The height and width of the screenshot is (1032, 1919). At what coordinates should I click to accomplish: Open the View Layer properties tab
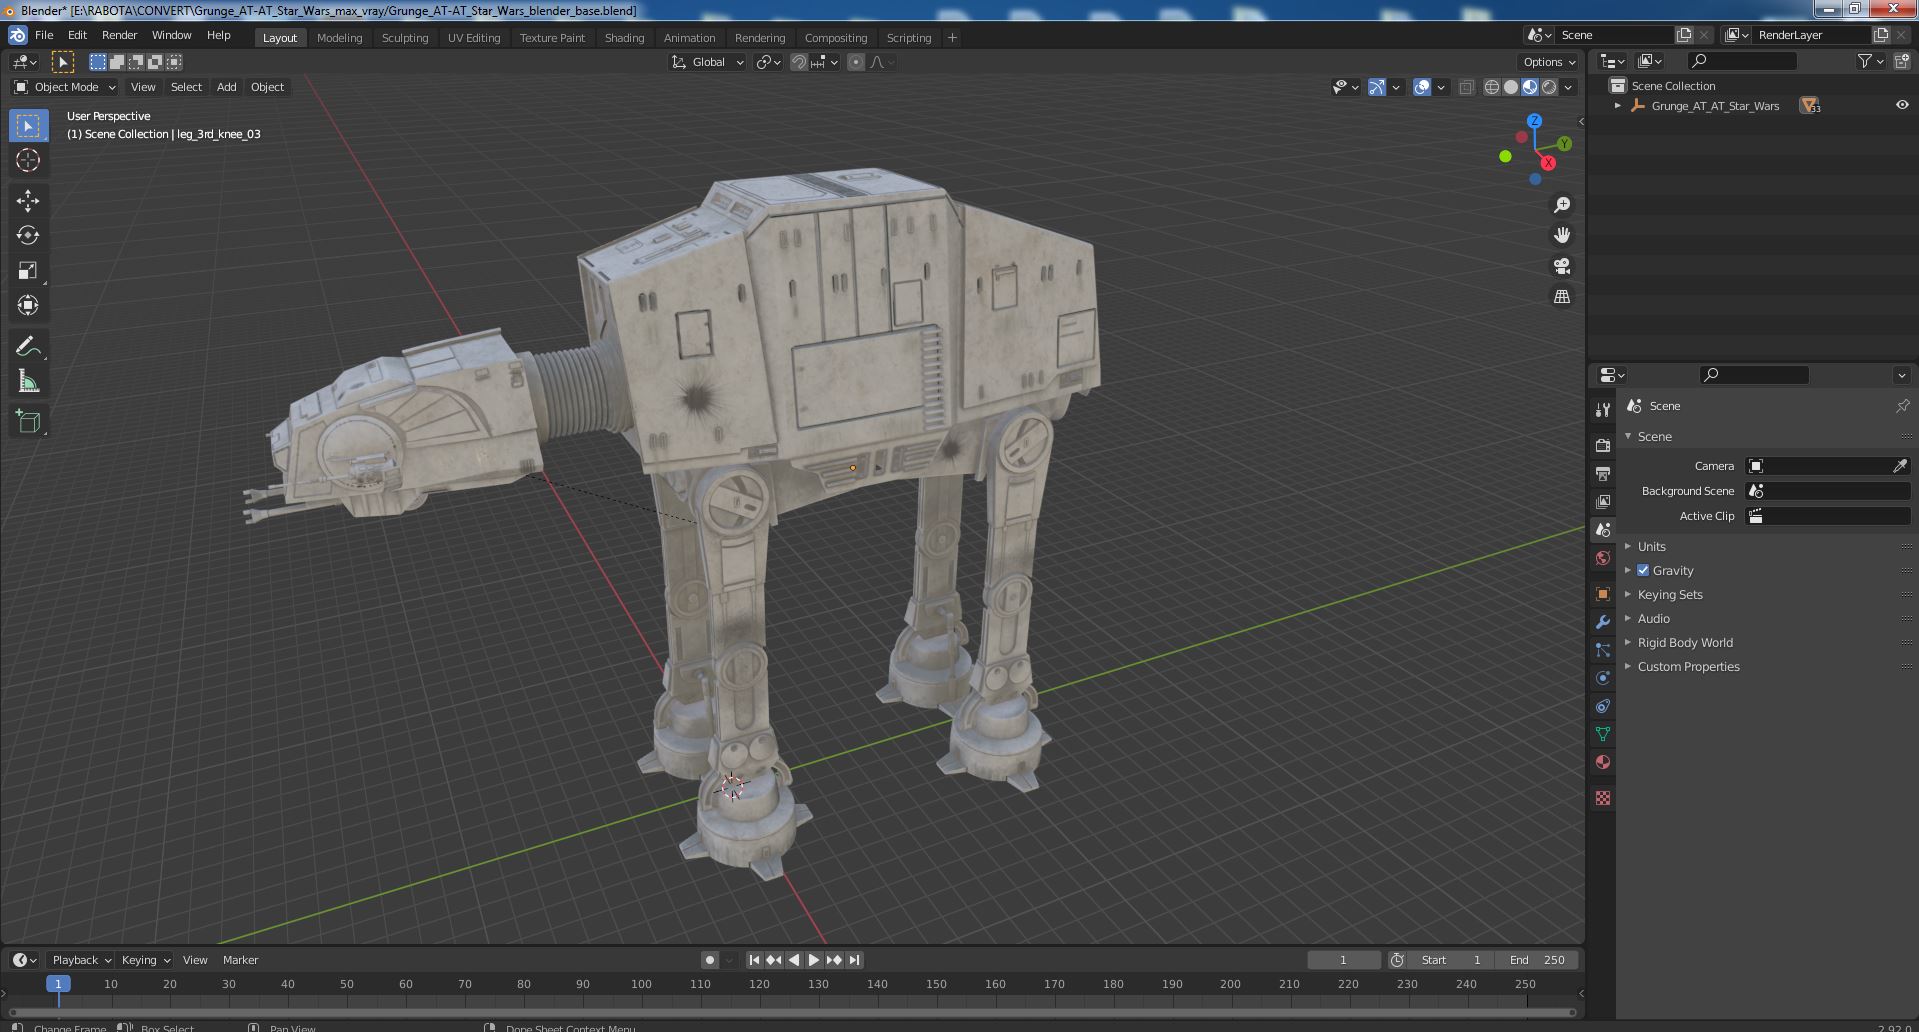pyautogui.click(x=1603, y=501)
